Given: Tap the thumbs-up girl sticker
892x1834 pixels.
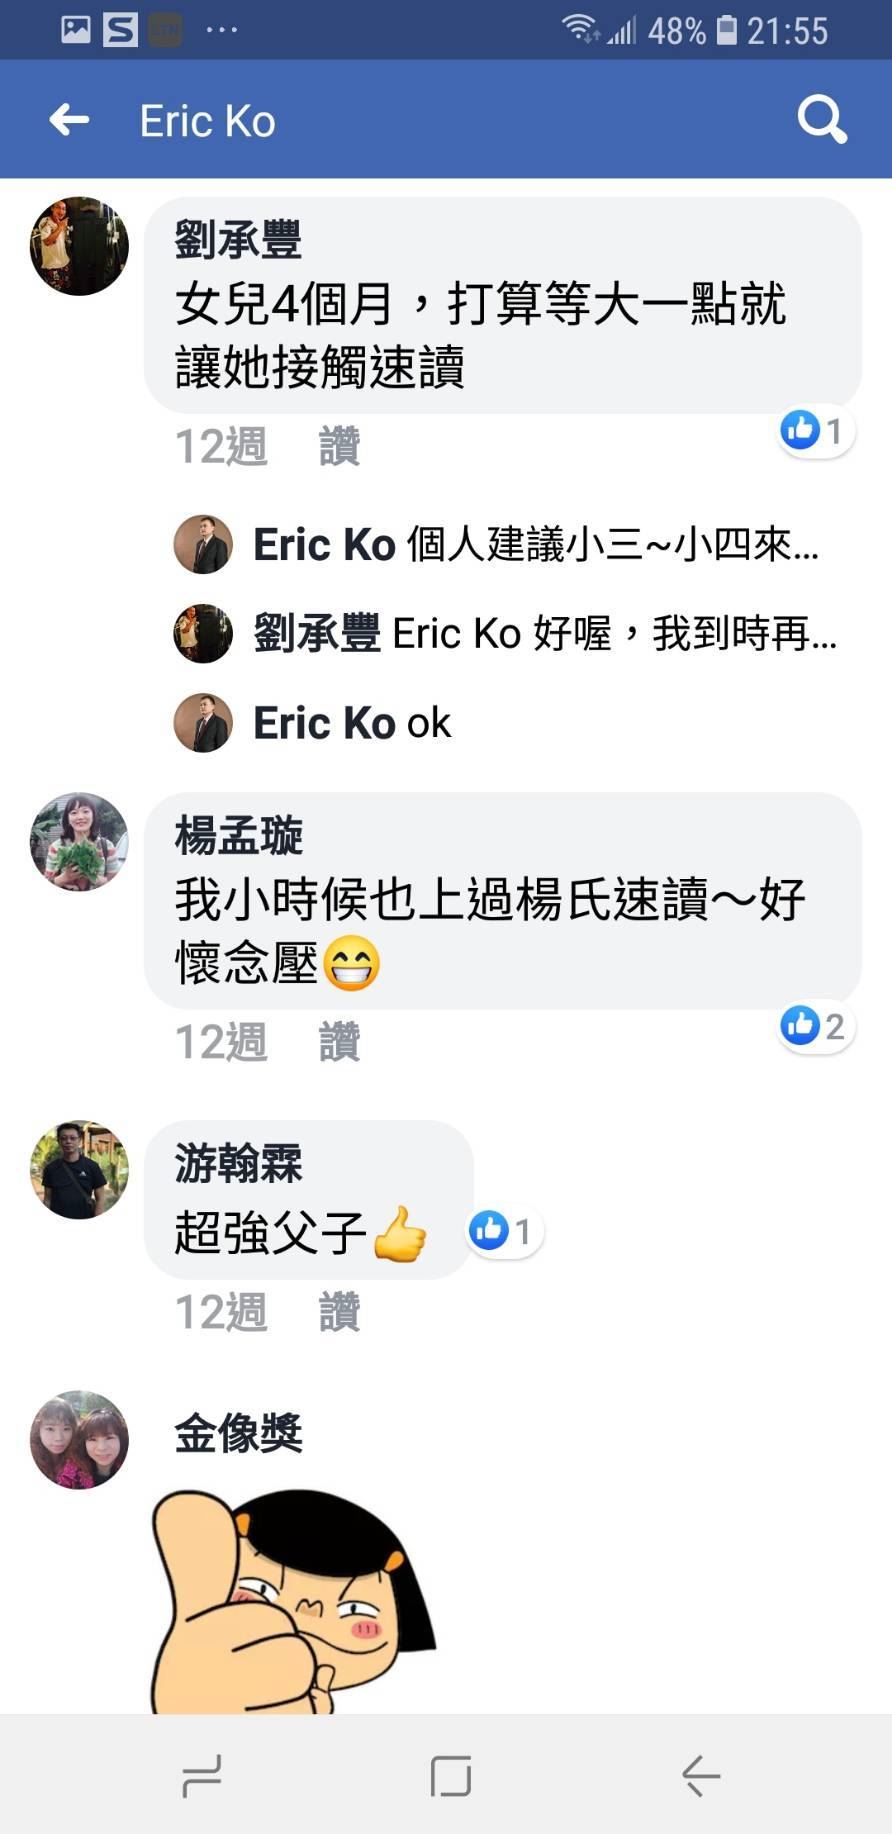Looking at the screenshot, I should point(292,1600).
